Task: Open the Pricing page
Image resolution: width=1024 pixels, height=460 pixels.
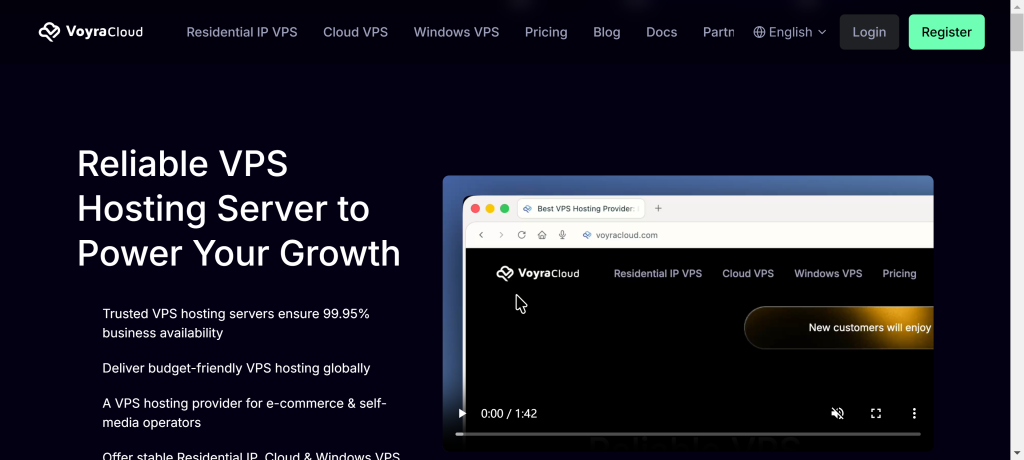Action: (x=546, y=32)
